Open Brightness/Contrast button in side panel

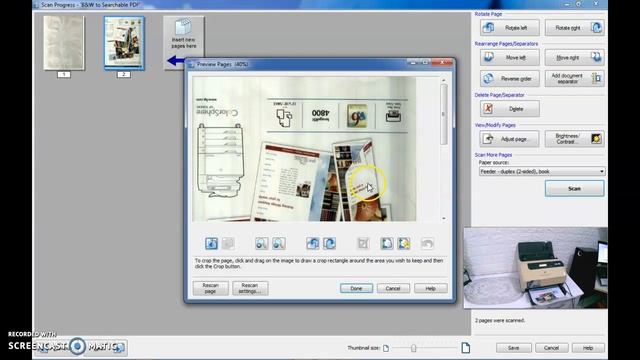click(x=574, y=139)
